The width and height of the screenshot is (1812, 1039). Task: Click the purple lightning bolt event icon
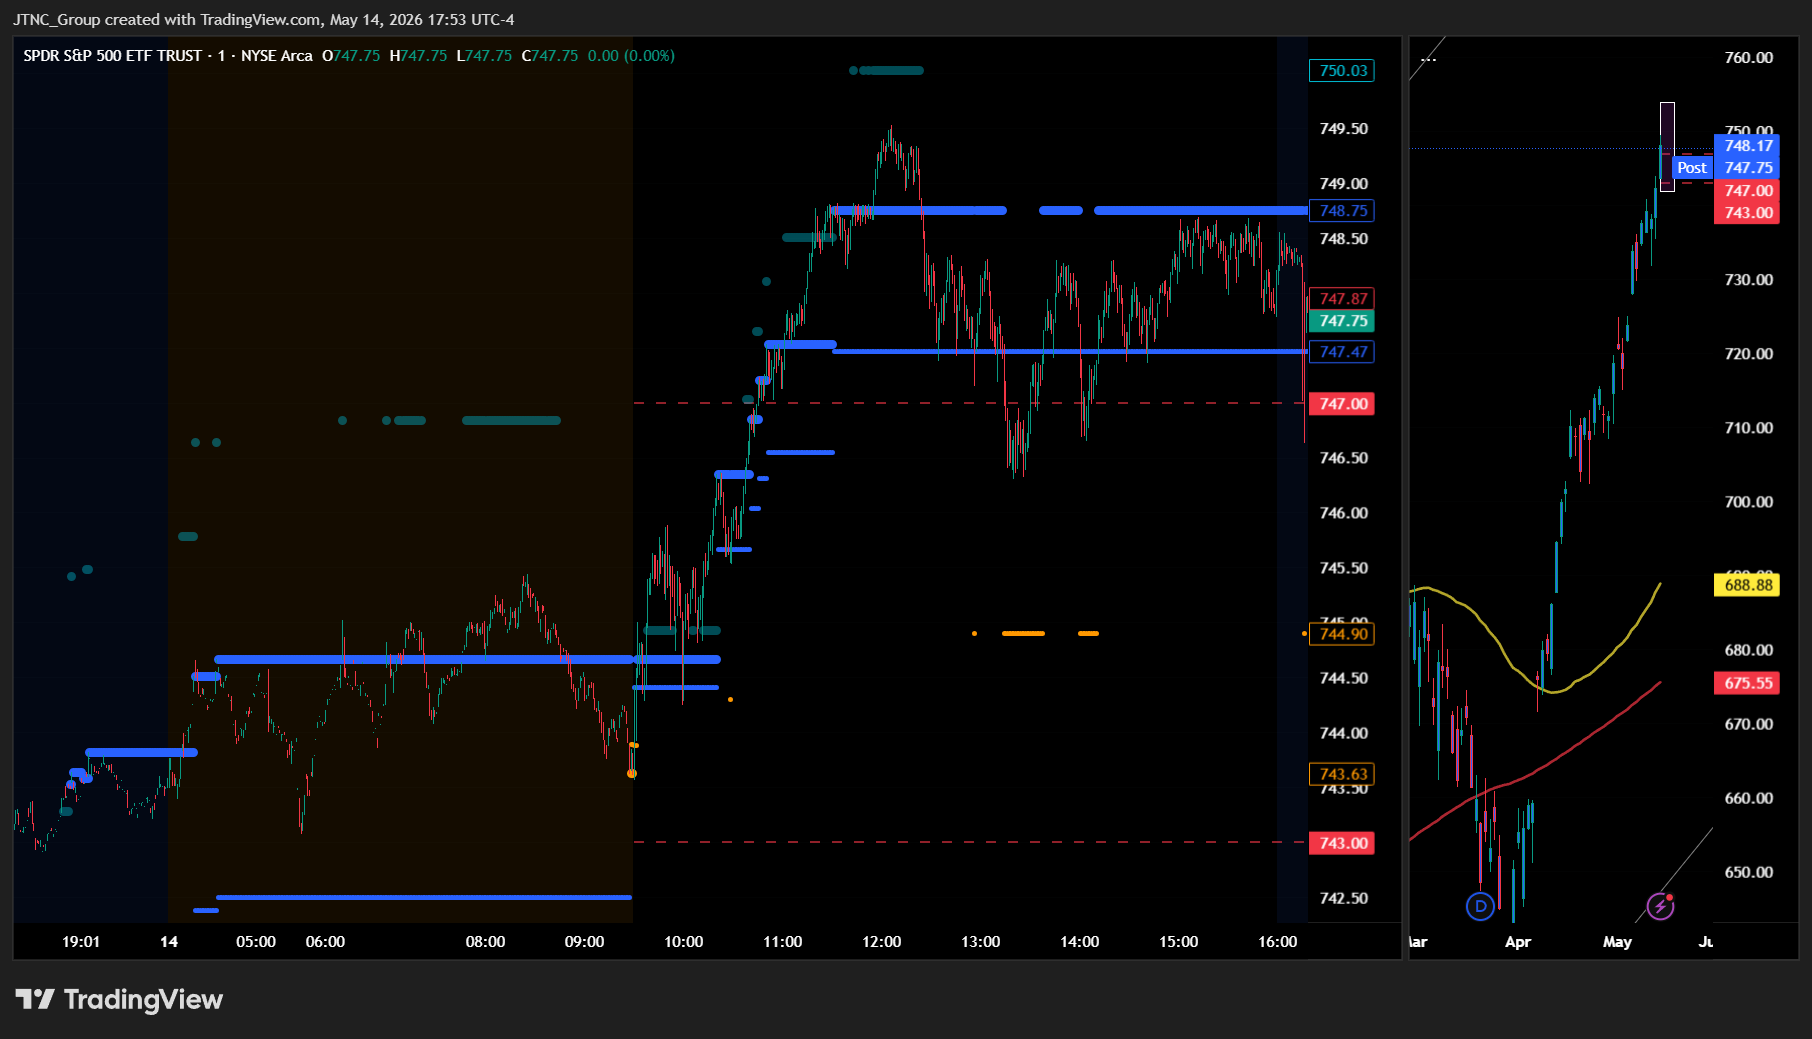point(1661,906)
